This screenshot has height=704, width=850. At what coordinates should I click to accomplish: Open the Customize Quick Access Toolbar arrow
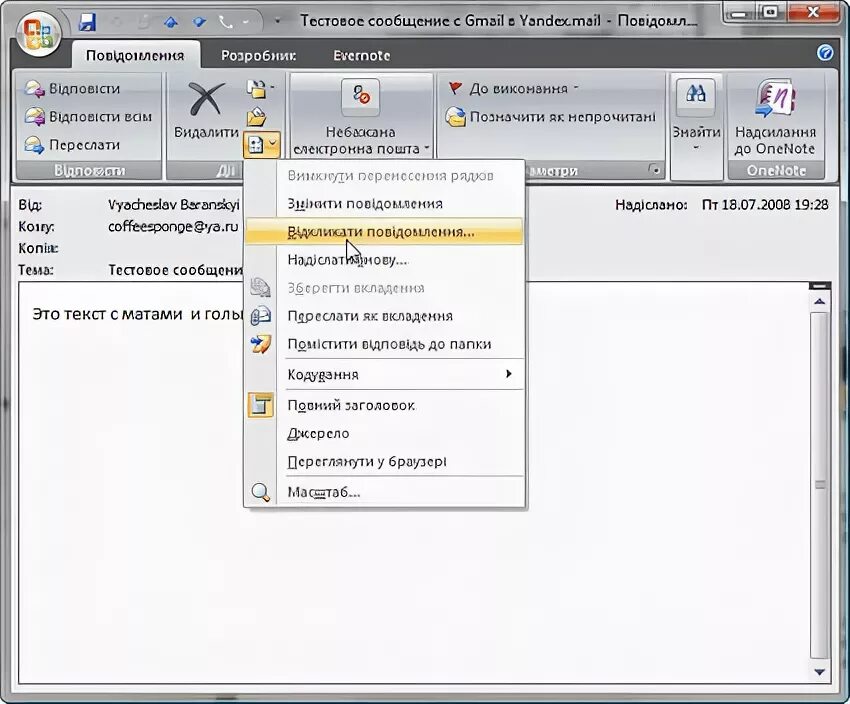coord(278,22)
